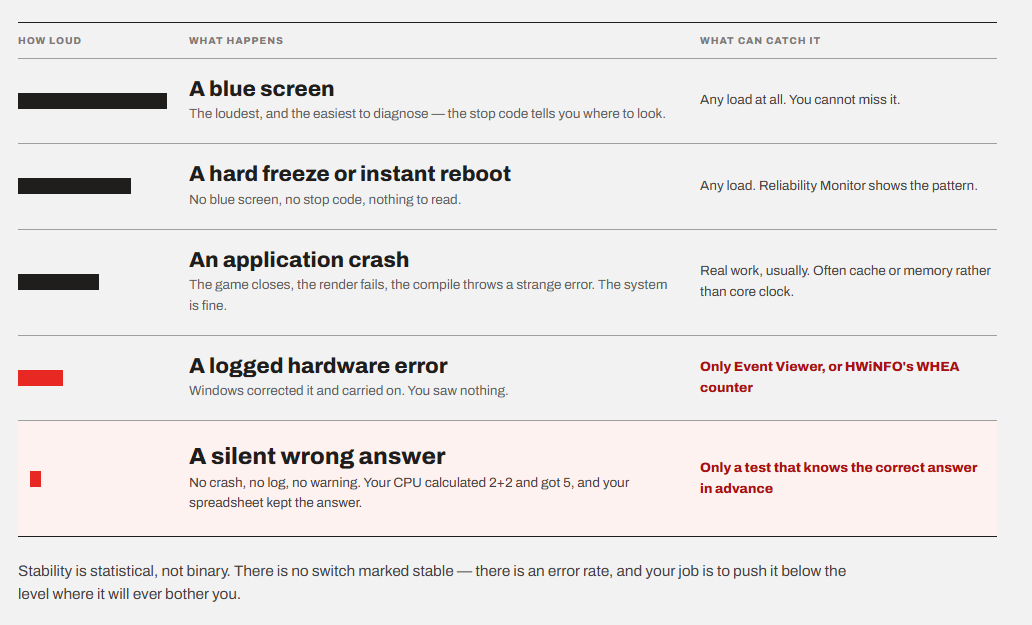Click 'Windows corrected it and carried on' text
The width and height of the screenshot is (1032, 625).
(348, 391)
